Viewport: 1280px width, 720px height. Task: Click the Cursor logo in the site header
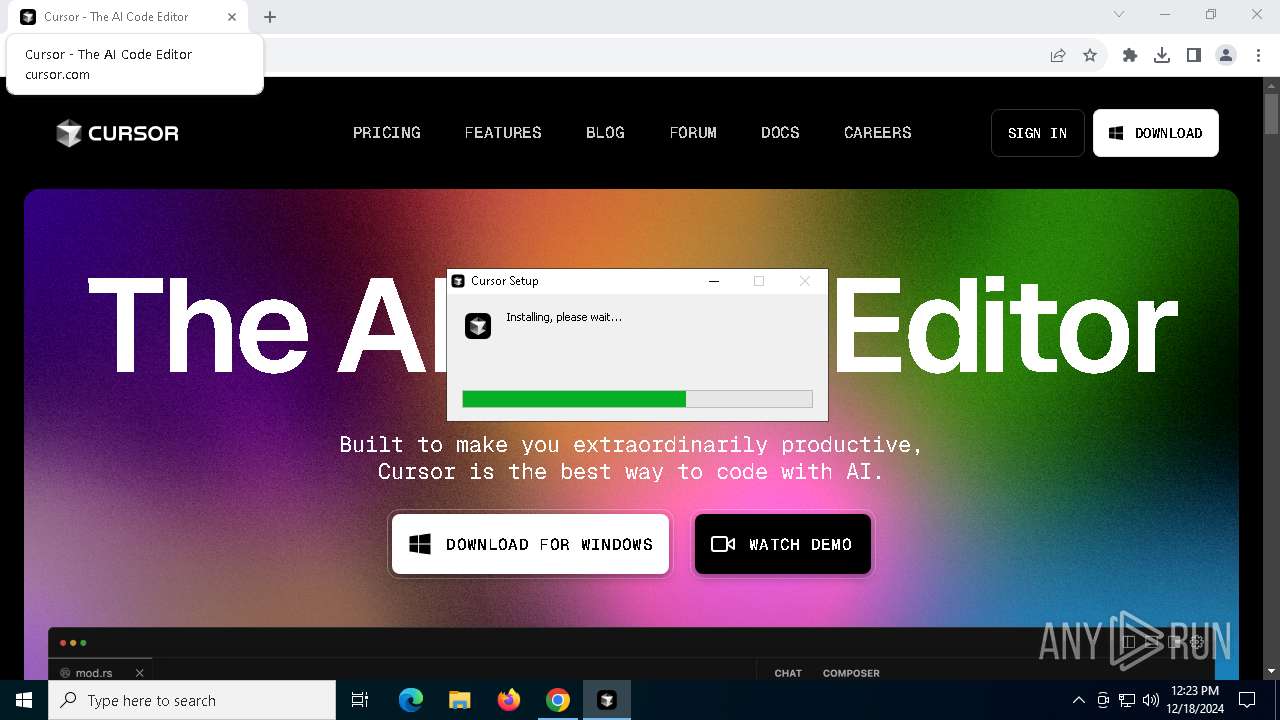tap(118, 133)
